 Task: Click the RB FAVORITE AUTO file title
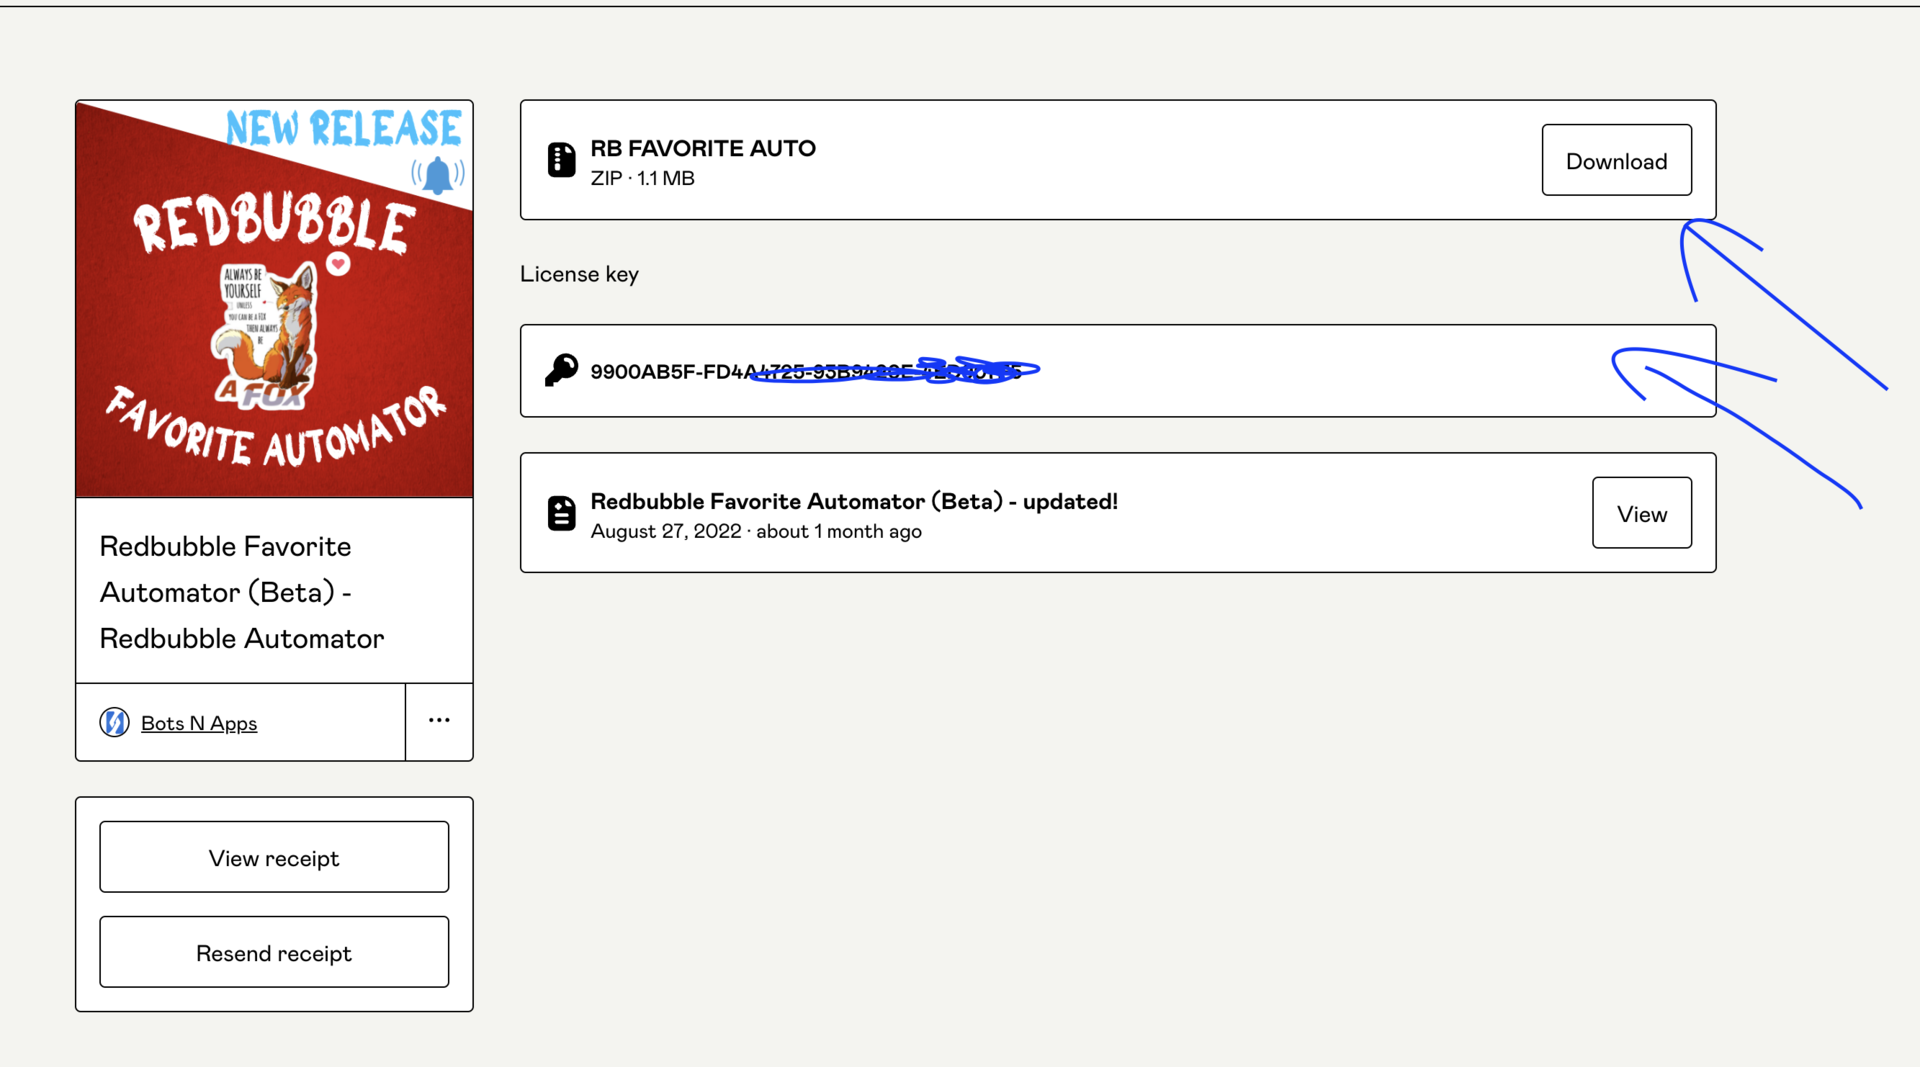(703, 148)
